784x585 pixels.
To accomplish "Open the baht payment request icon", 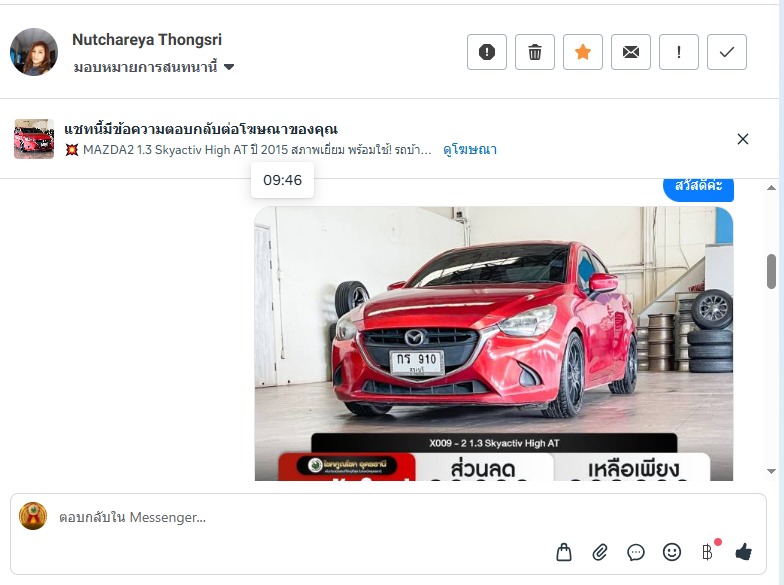I will pyautogui.click(x=708, y=552).
